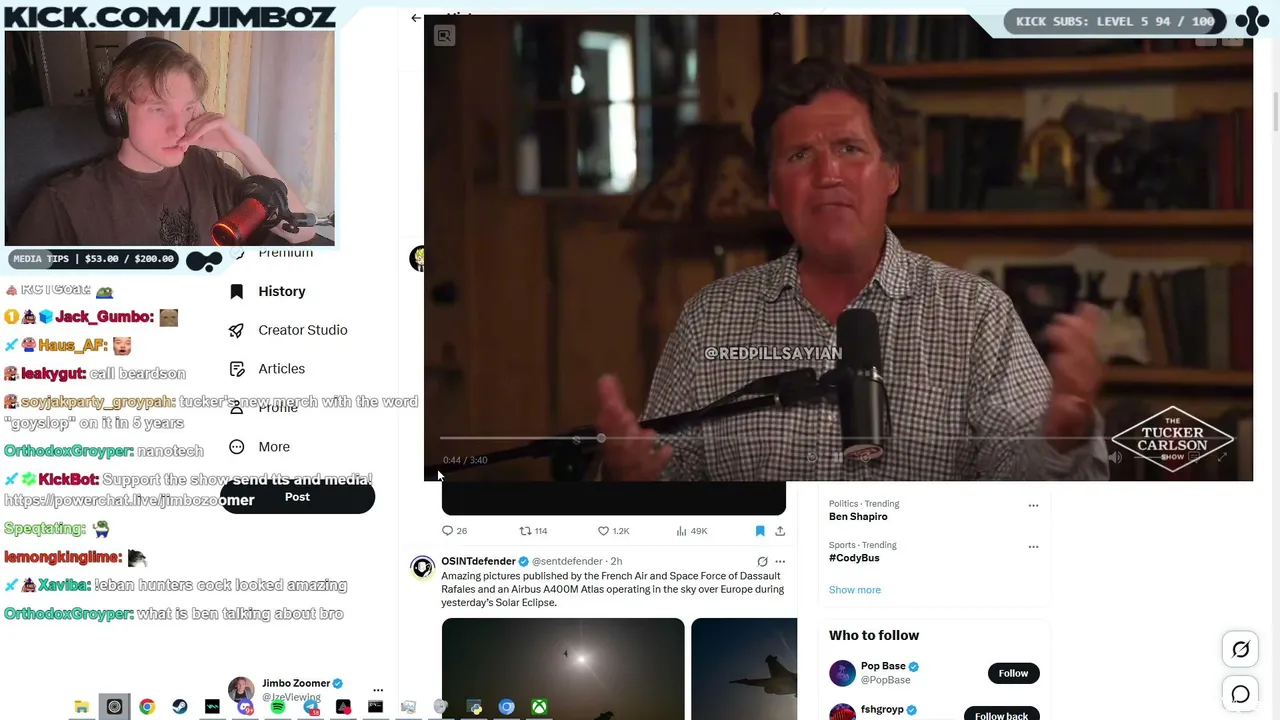Reply to the post with 26 comments
Screen dimensions: 1280x720
click(455, 531)
